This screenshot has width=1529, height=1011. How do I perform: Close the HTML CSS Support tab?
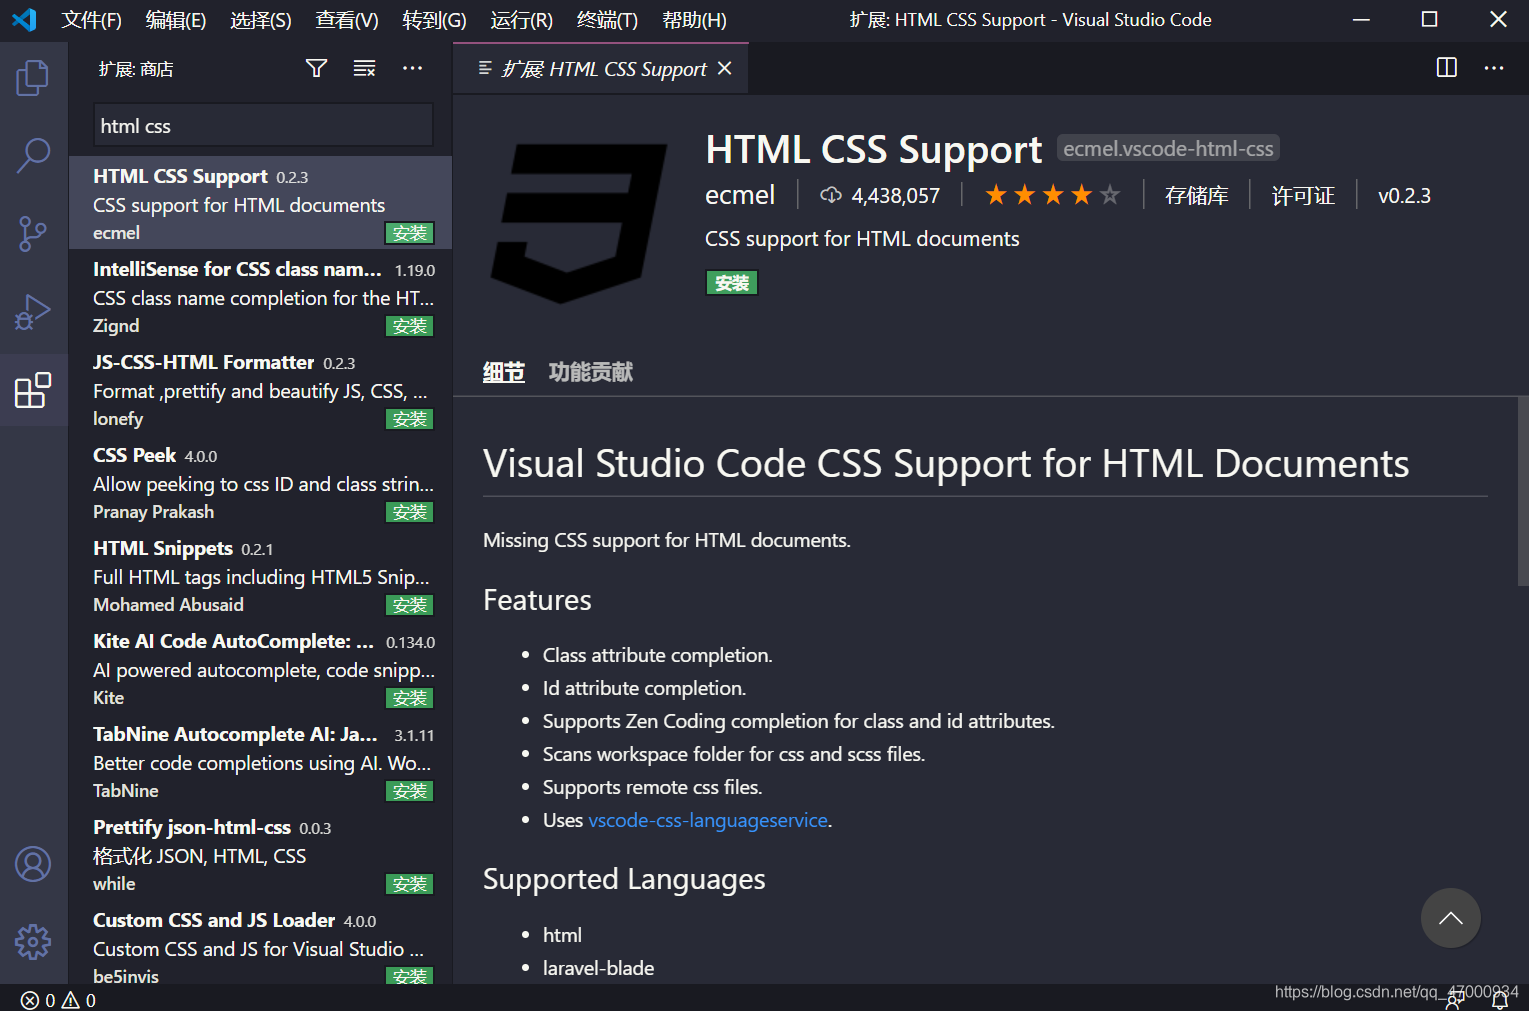click(x=725, y=68)
